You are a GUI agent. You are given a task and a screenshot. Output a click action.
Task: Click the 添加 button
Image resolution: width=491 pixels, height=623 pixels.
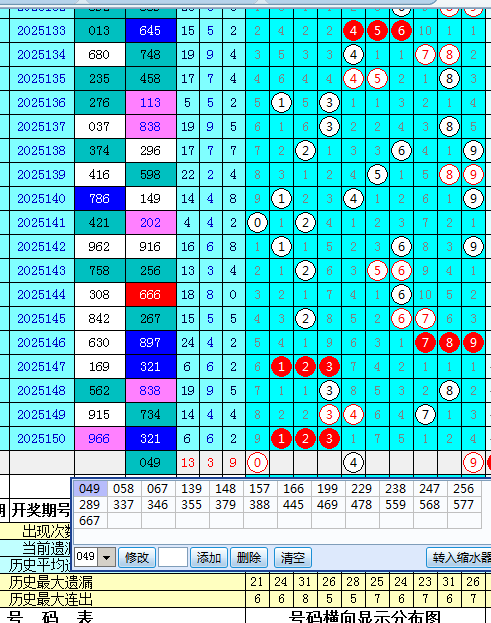(x=209, y=557)
